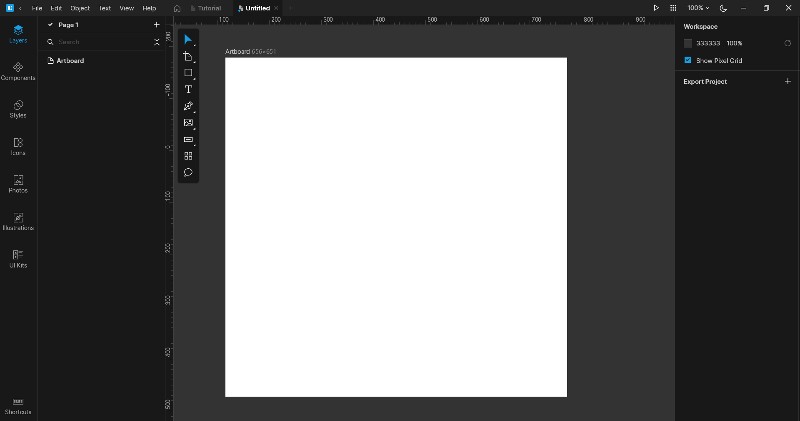Open the Styles sidebar panel

[18, 109]
